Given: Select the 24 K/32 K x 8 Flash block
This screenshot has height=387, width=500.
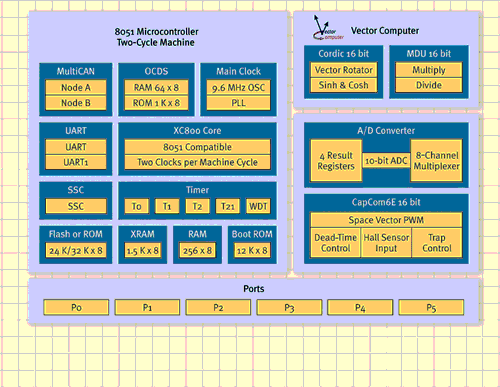Looking at the screenshot, I should (x=76, y=250).
